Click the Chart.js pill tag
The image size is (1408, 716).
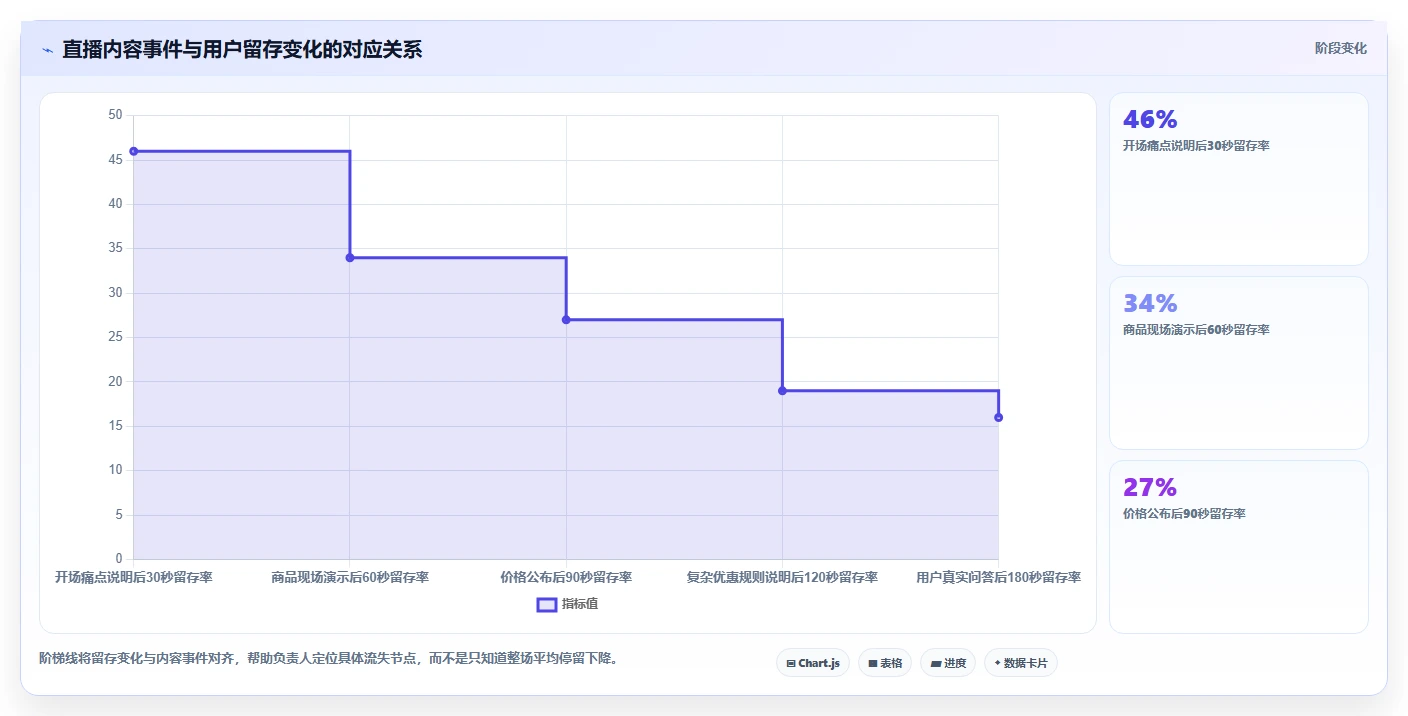812,663
